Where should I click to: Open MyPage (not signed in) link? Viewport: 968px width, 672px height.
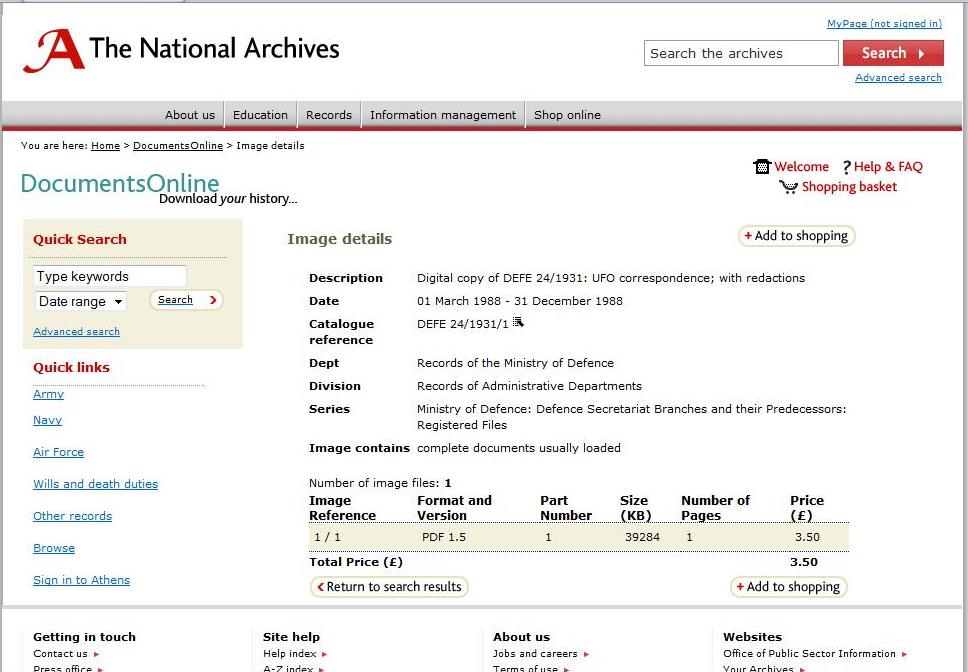coord(884,23)
